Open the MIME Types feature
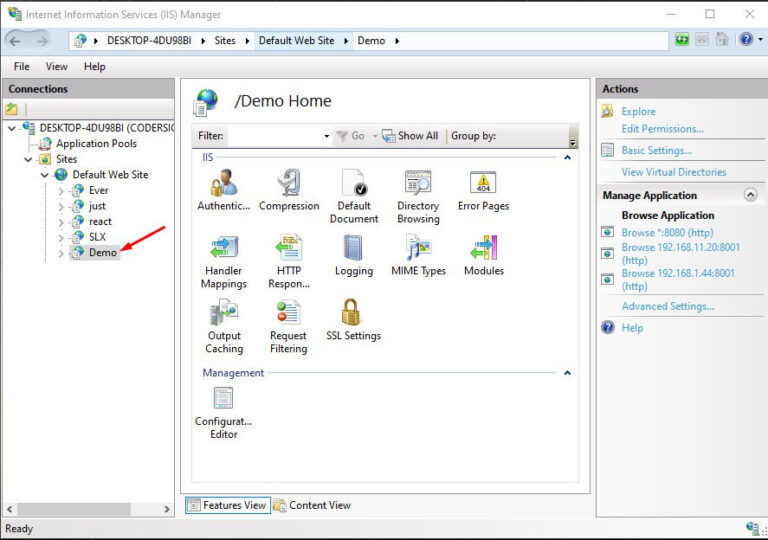 (x=418, y=255)
